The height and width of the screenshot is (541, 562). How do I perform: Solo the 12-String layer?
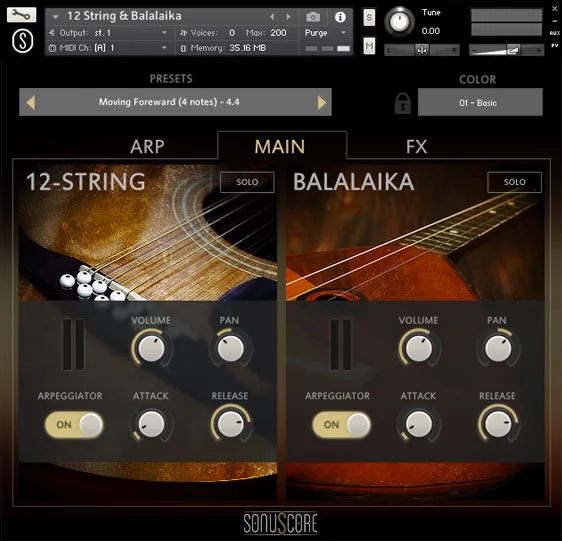pos(247,182)
